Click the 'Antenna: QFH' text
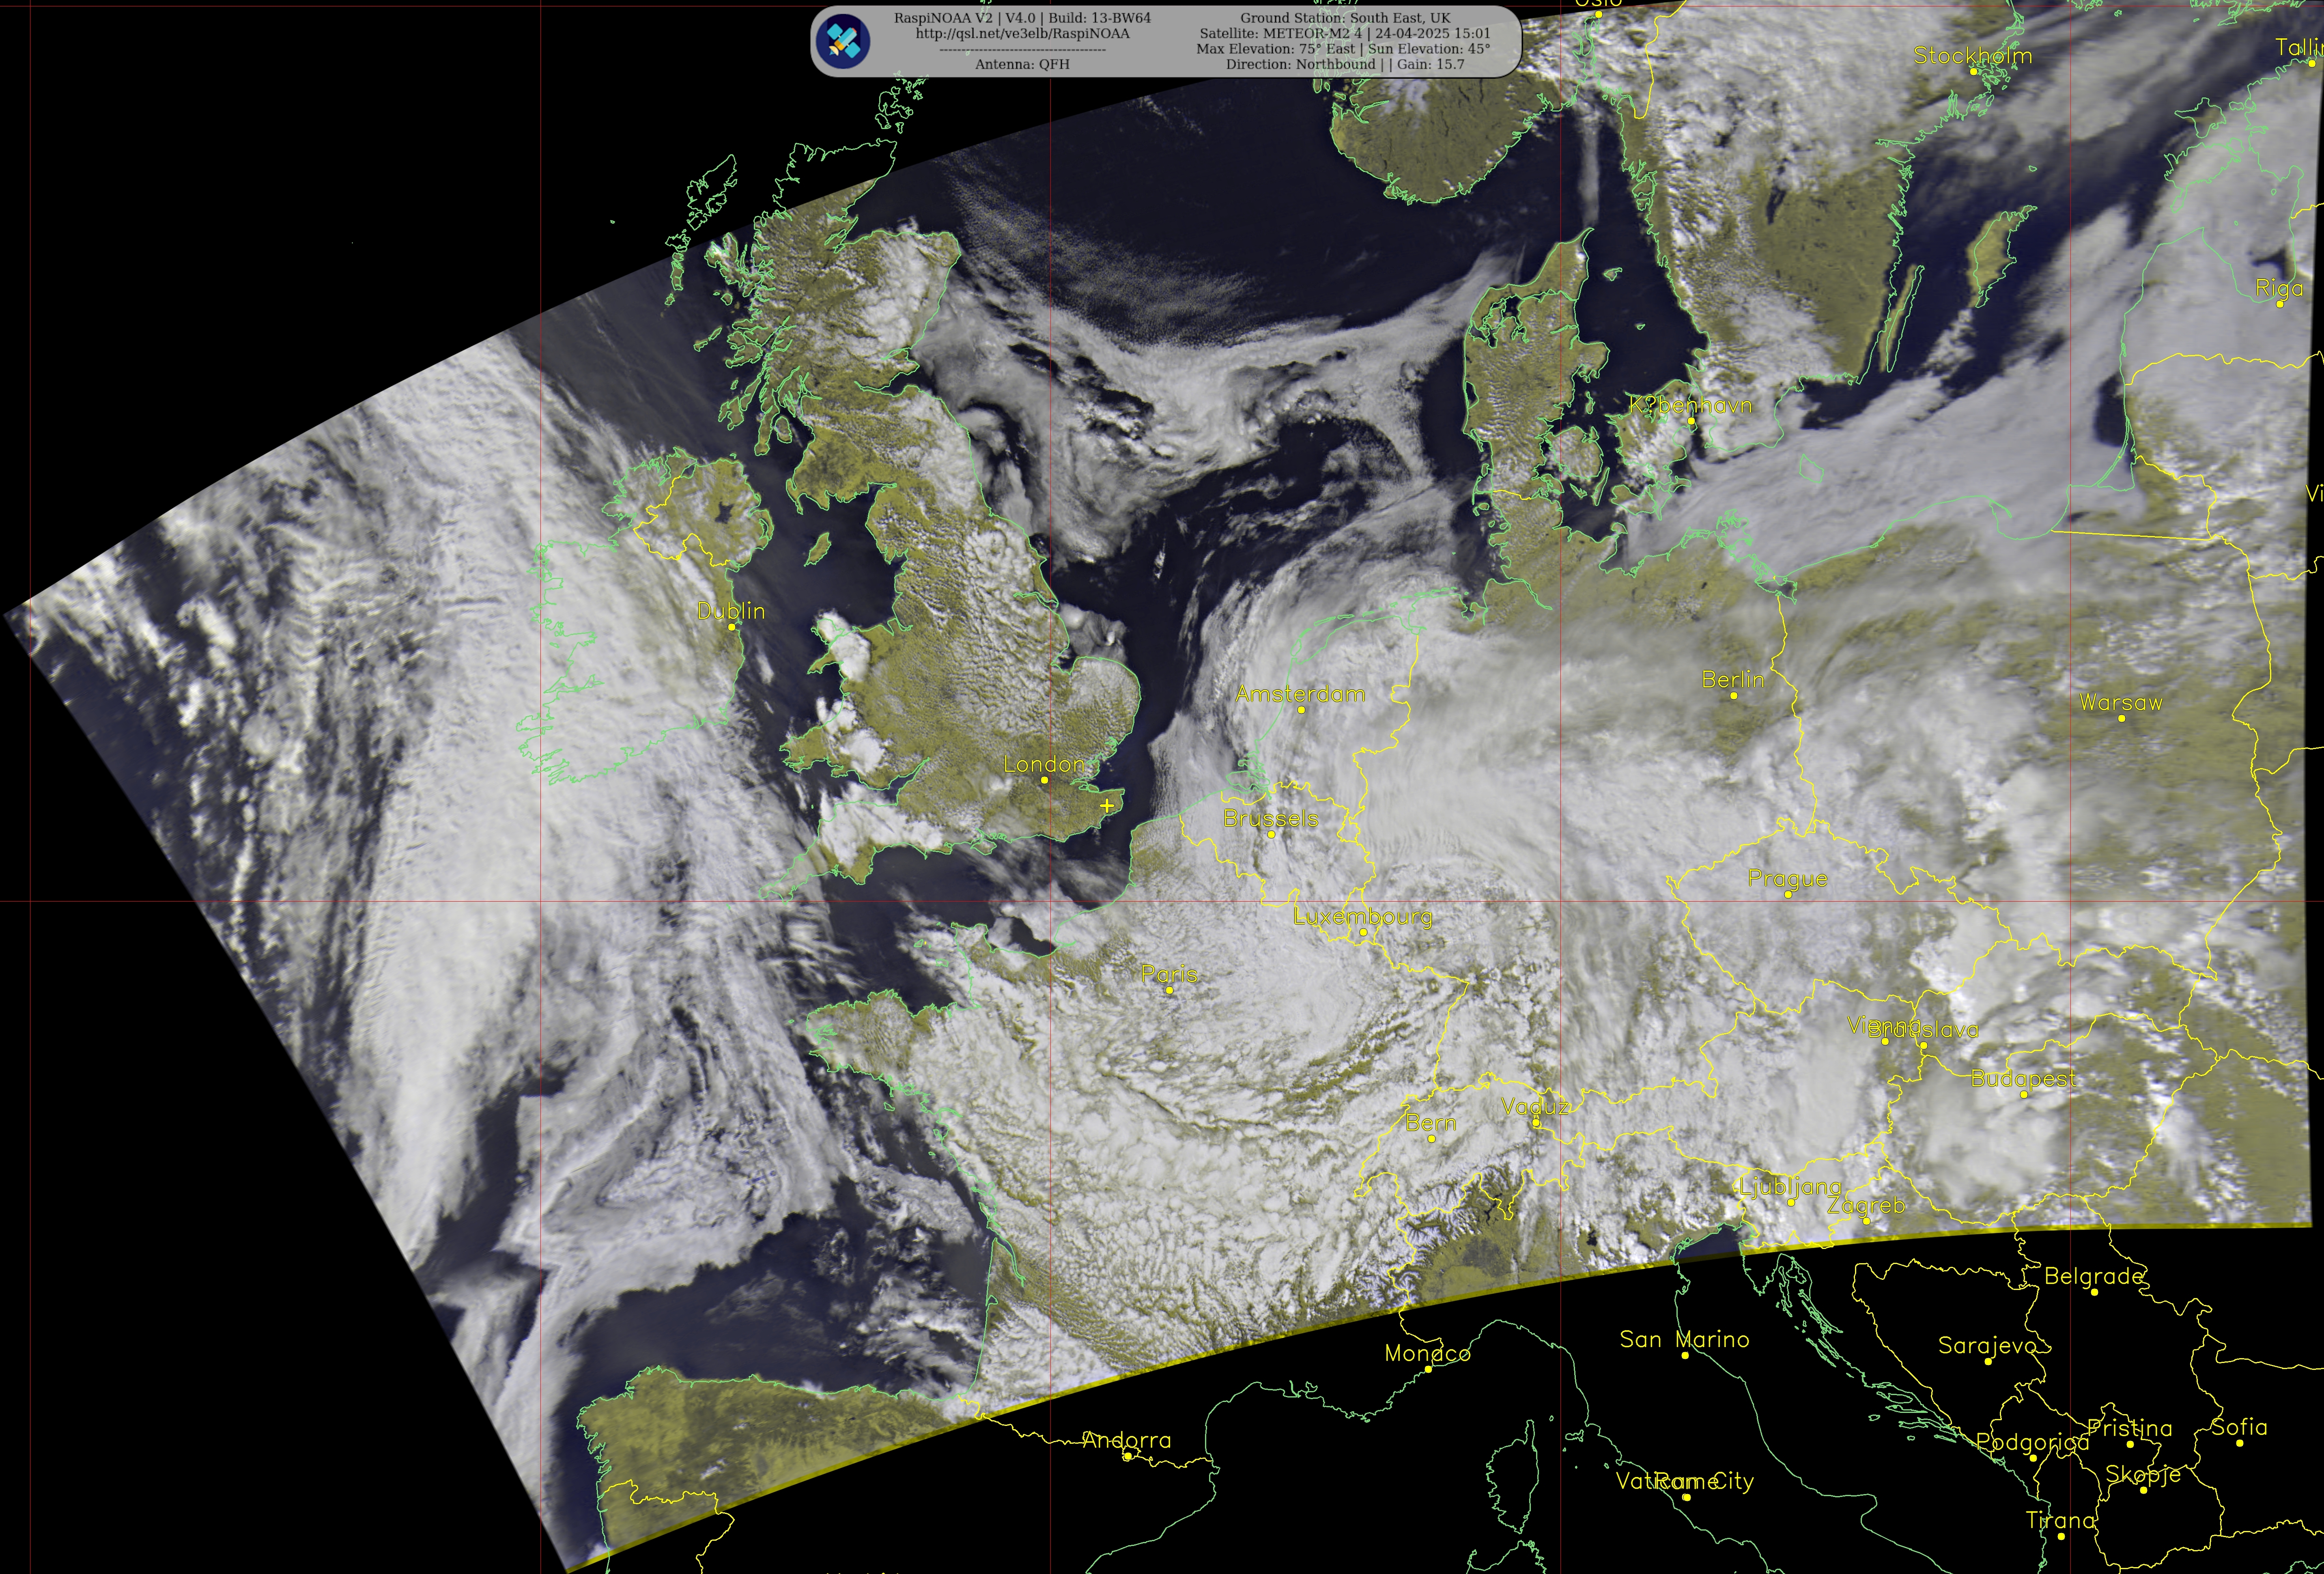Screen dimensions: 2324x1574 point(1022,64)
